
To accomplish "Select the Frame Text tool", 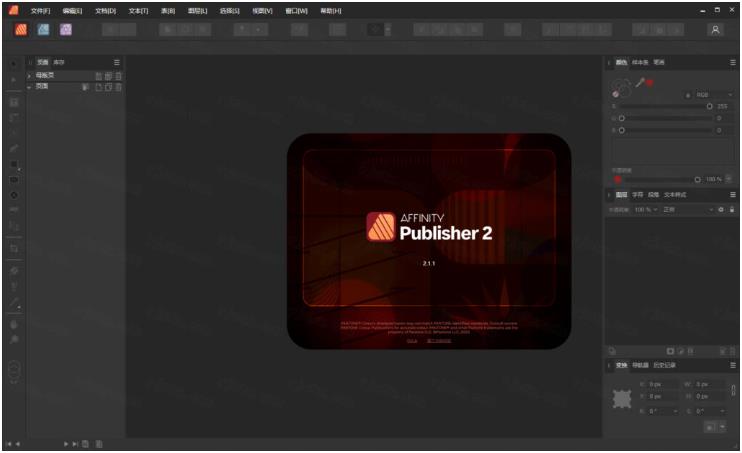I will [14, 102].
